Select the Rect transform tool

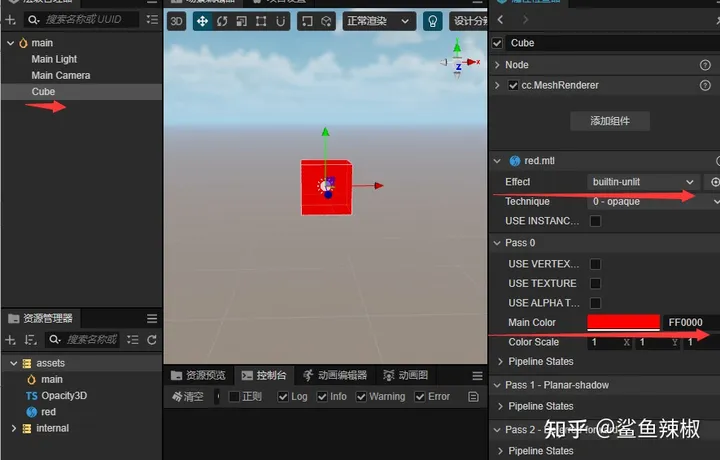coord(261,22)
